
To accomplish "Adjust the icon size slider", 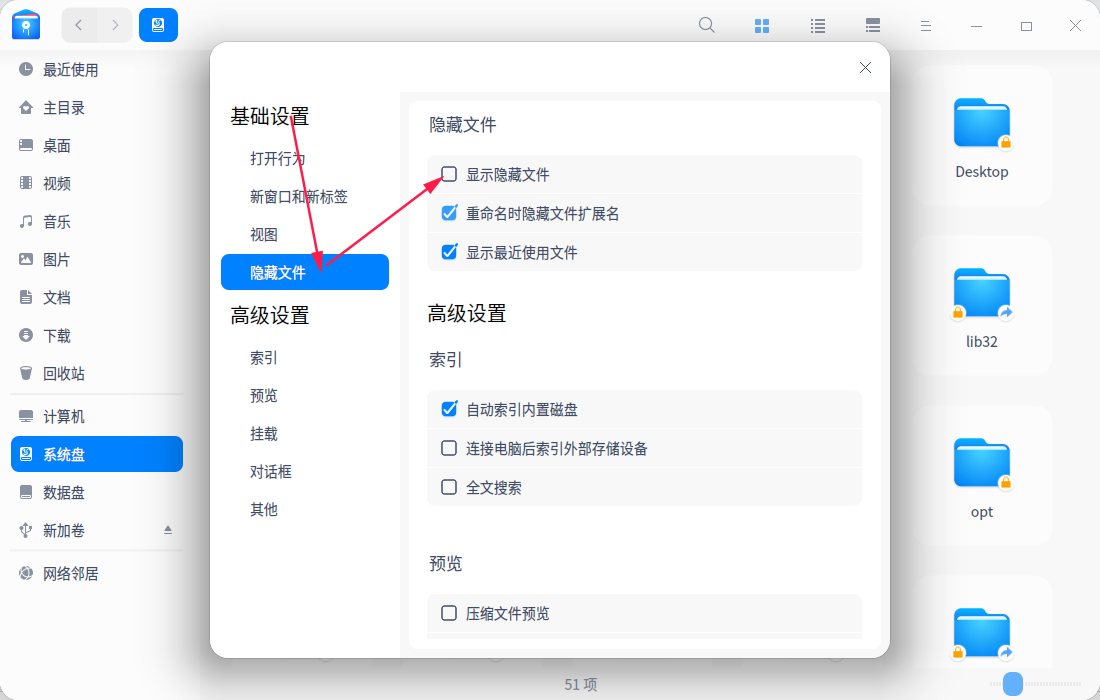I will point(1013,683).
